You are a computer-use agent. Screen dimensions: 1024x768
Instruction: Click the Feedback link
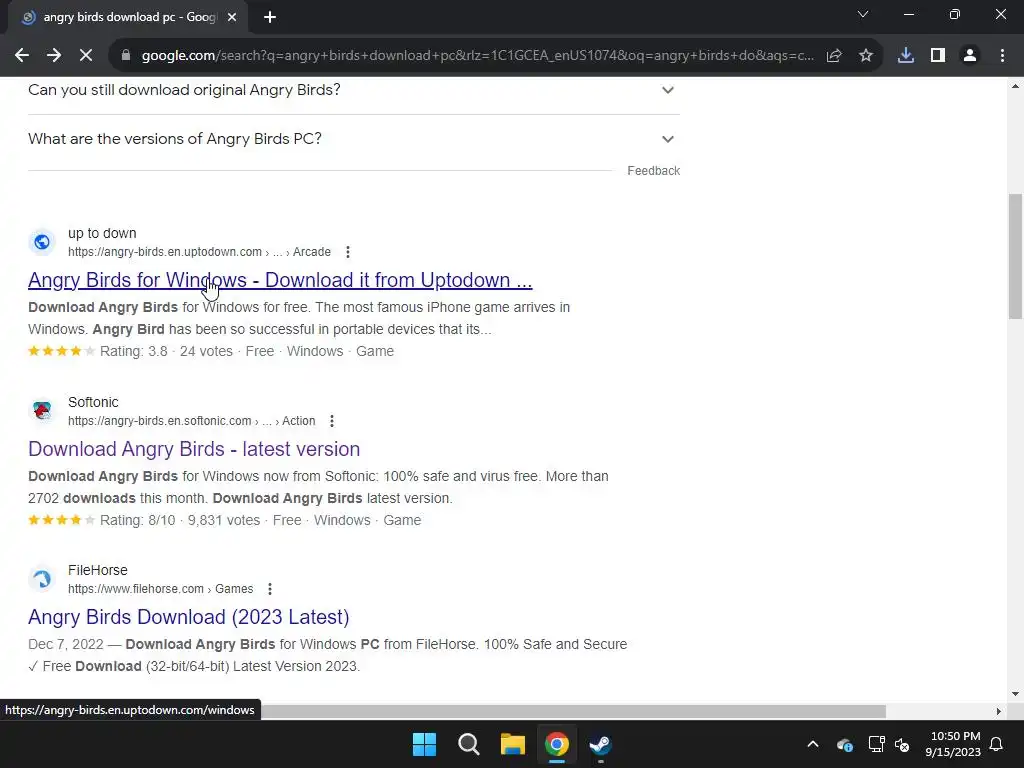click(x=654, y=170)
